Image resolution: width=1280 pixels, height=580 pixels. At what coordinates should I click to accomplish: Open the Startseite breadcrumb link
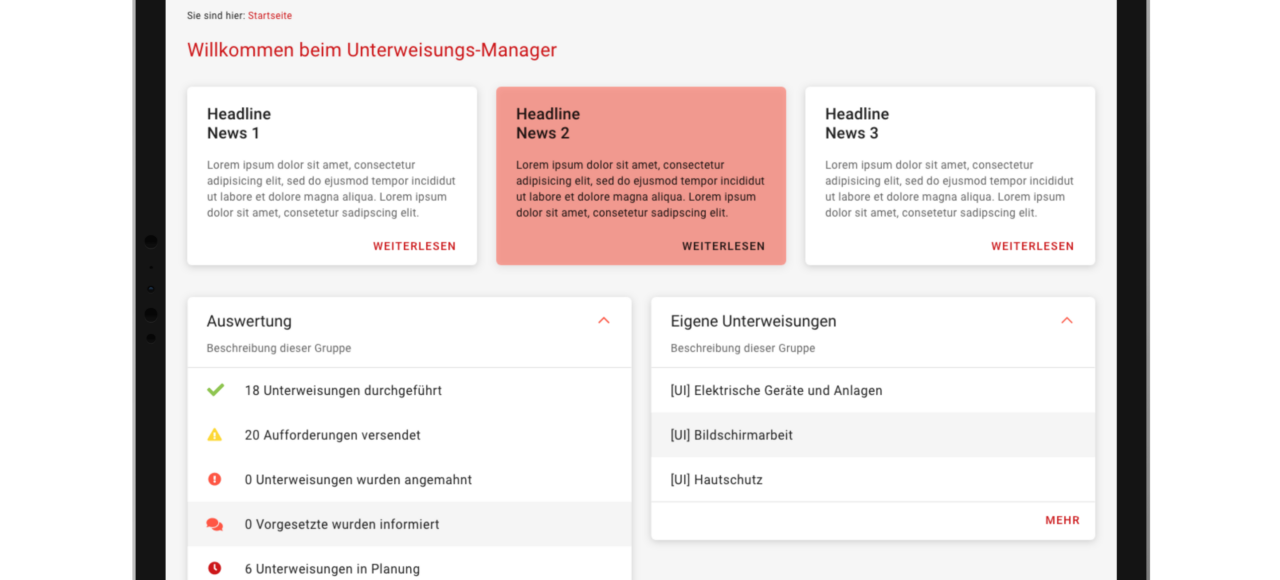[270, 16]
